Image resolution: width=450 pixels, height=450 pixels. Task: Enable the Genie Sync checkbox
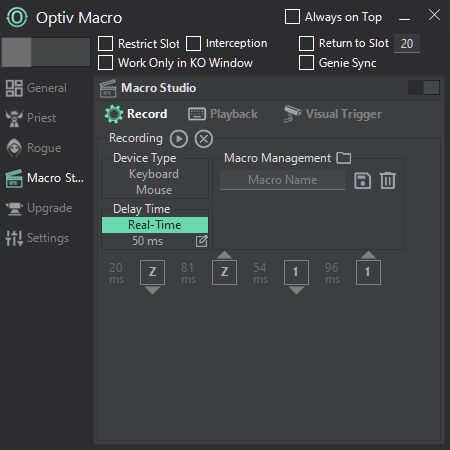[x=306, y=63]
